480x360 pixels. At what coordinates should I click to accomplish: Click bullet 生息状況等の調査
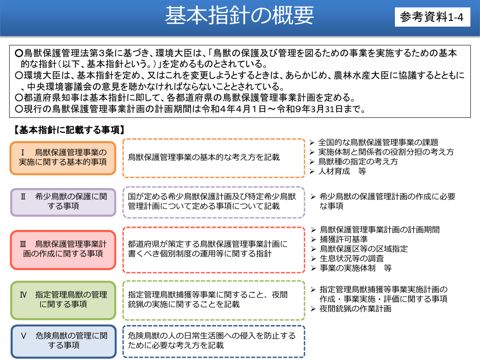click(352, 259)
